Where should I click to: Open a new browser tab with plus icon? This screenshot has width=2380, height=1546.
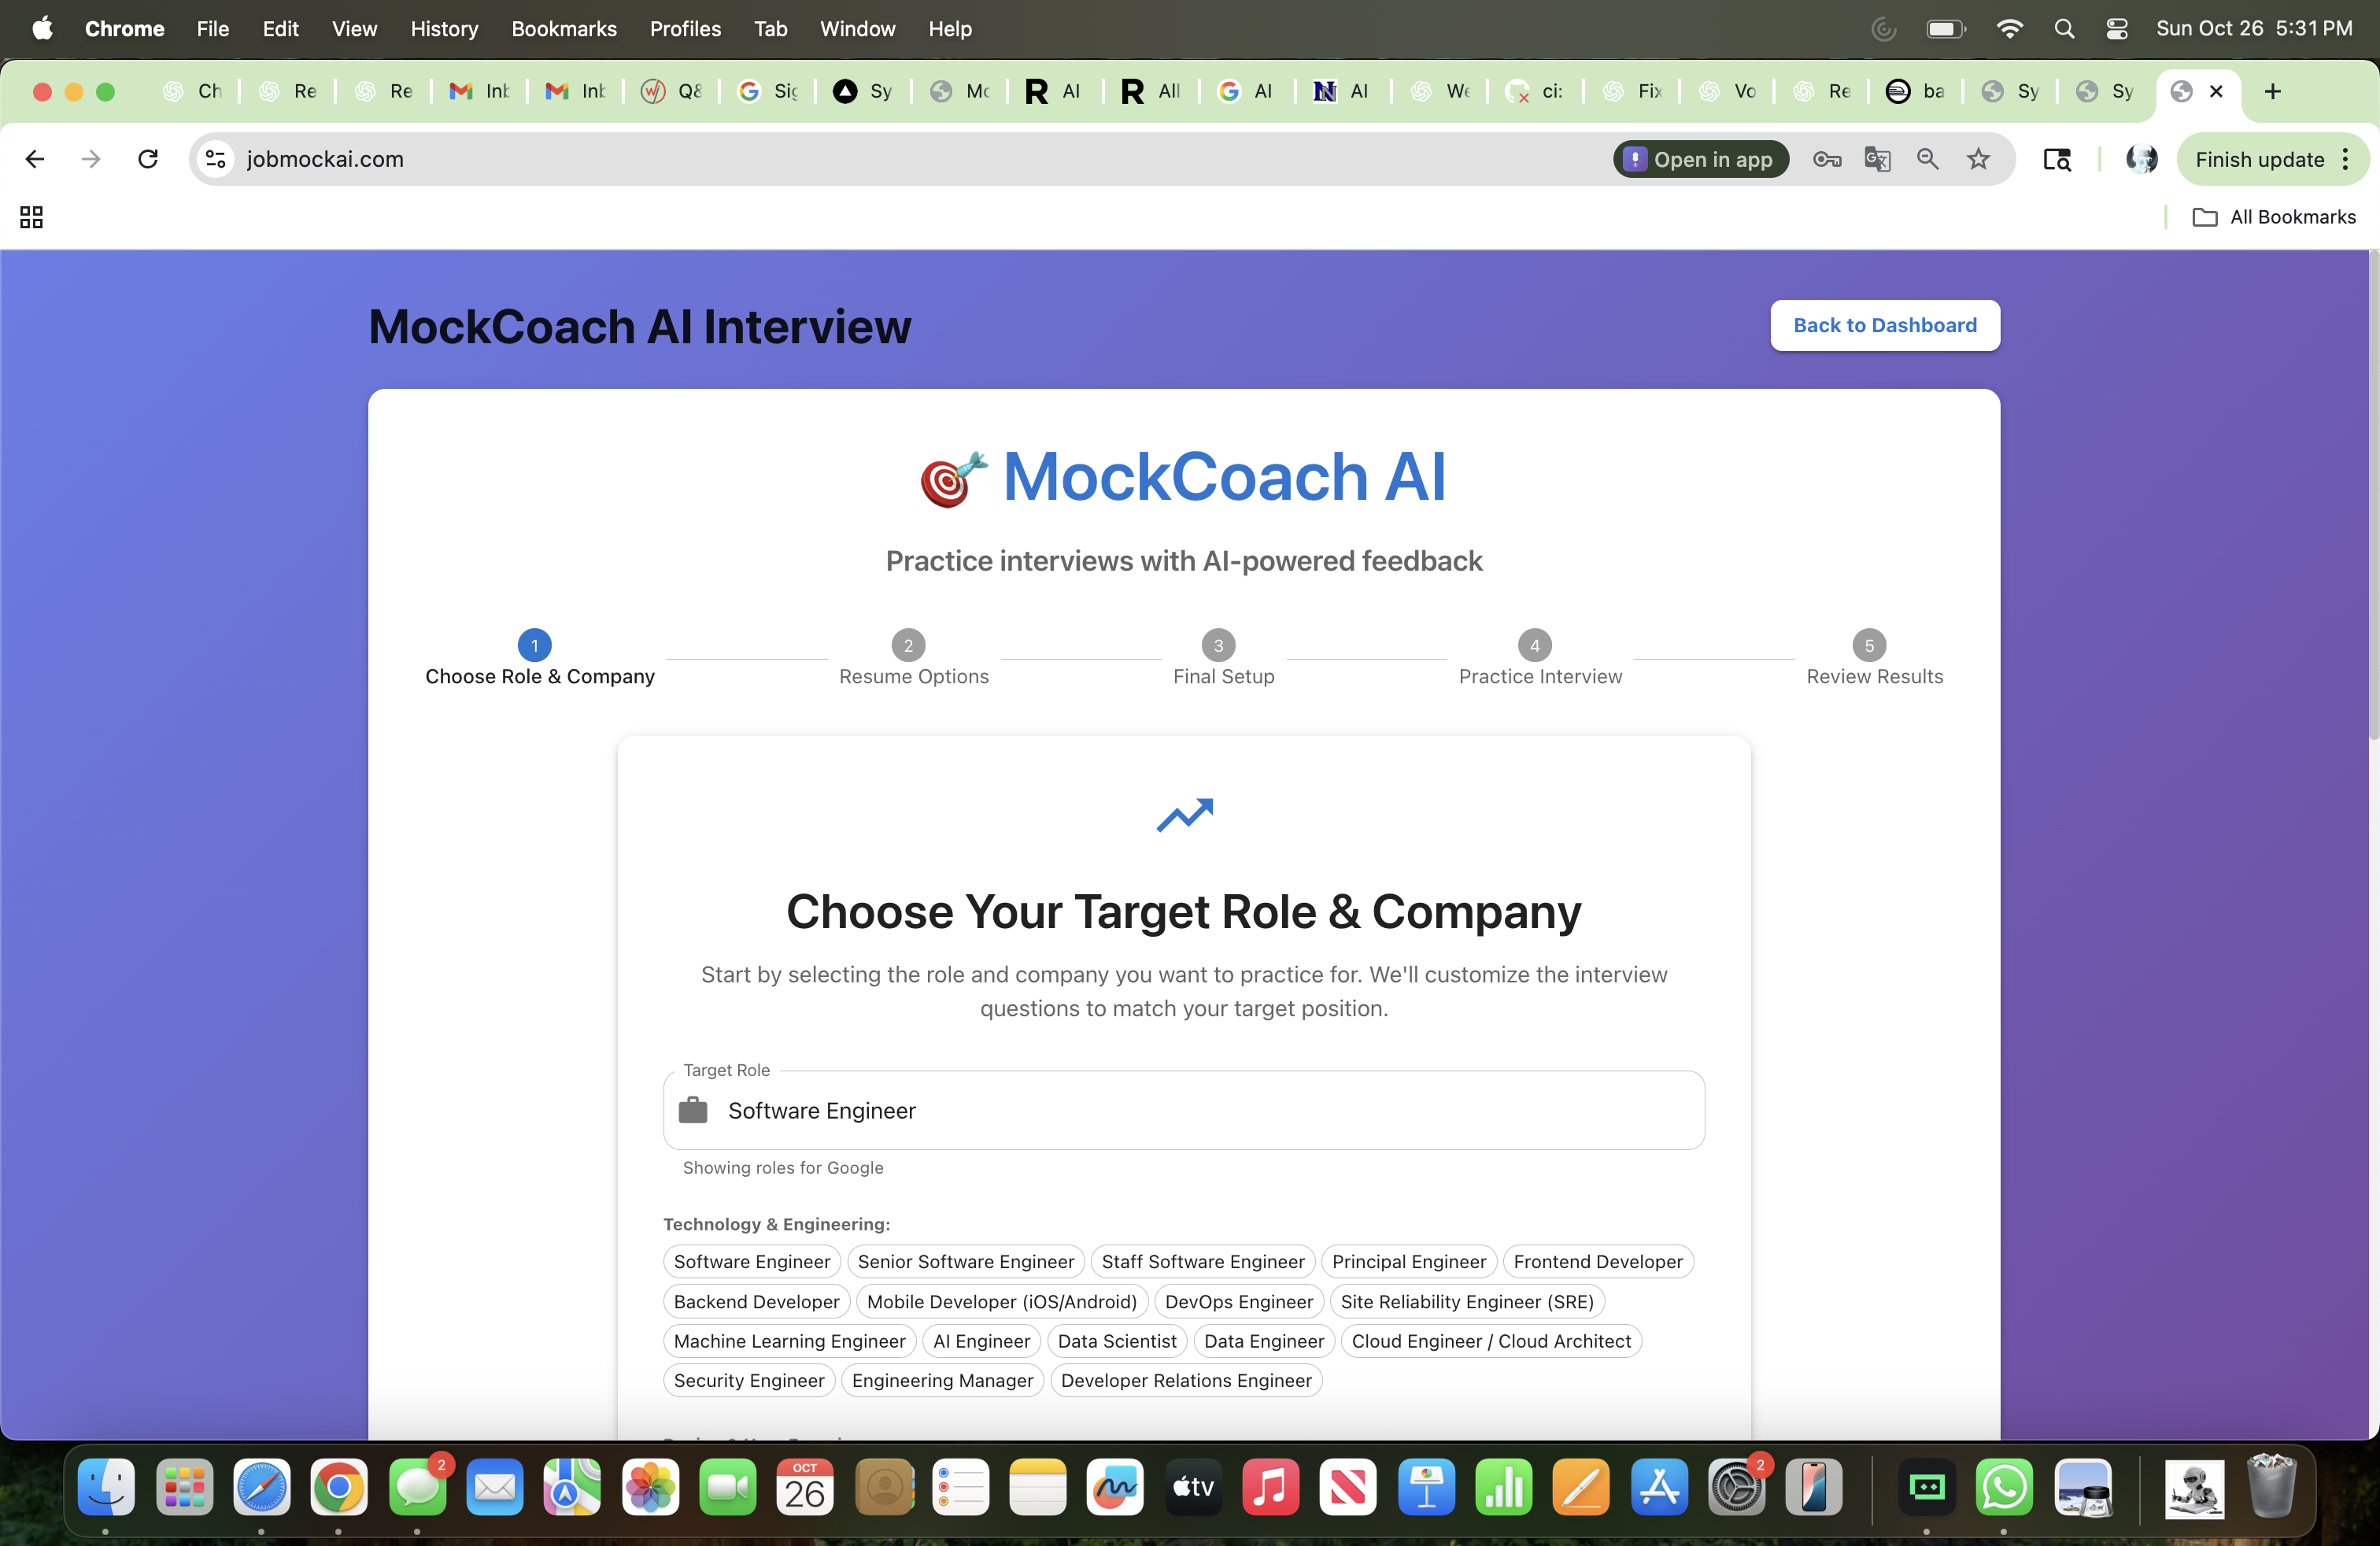(2272, 91)
